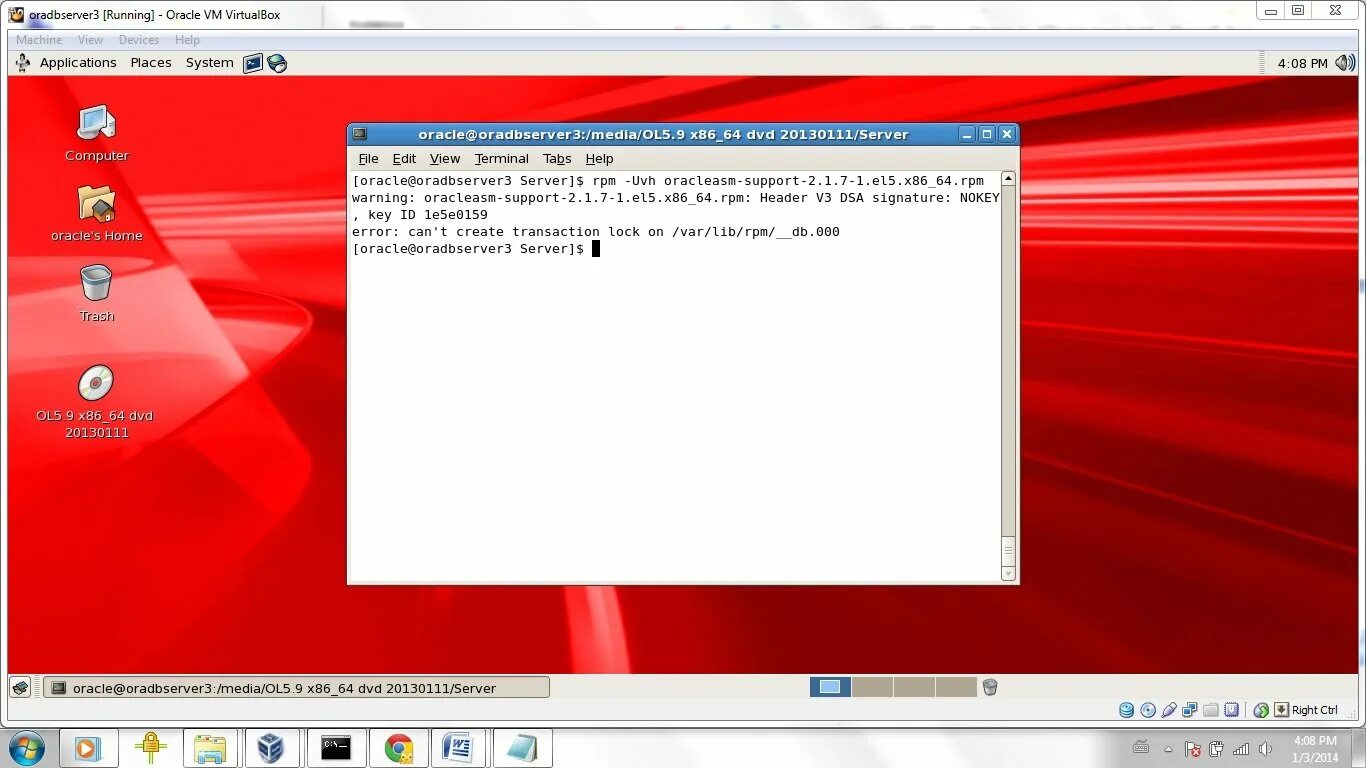Image resolution: width=1366 pixels, height=768 pixels.
Task: Open Google Chrome from taskbar
Action: [x=398, y=748]
